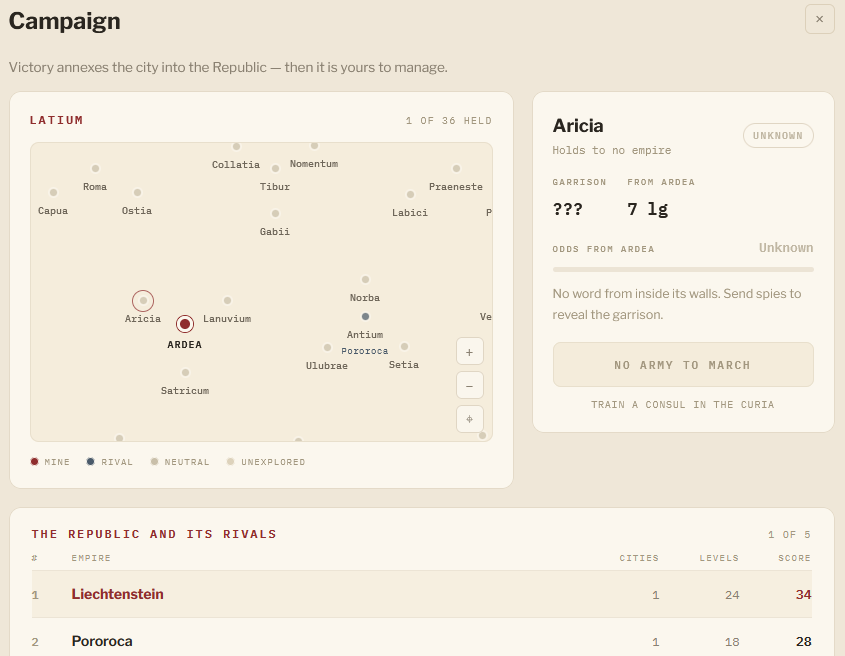Zoom out of the Latium map
The height and width of the screenshot is (656, 845).
(469, 386)
